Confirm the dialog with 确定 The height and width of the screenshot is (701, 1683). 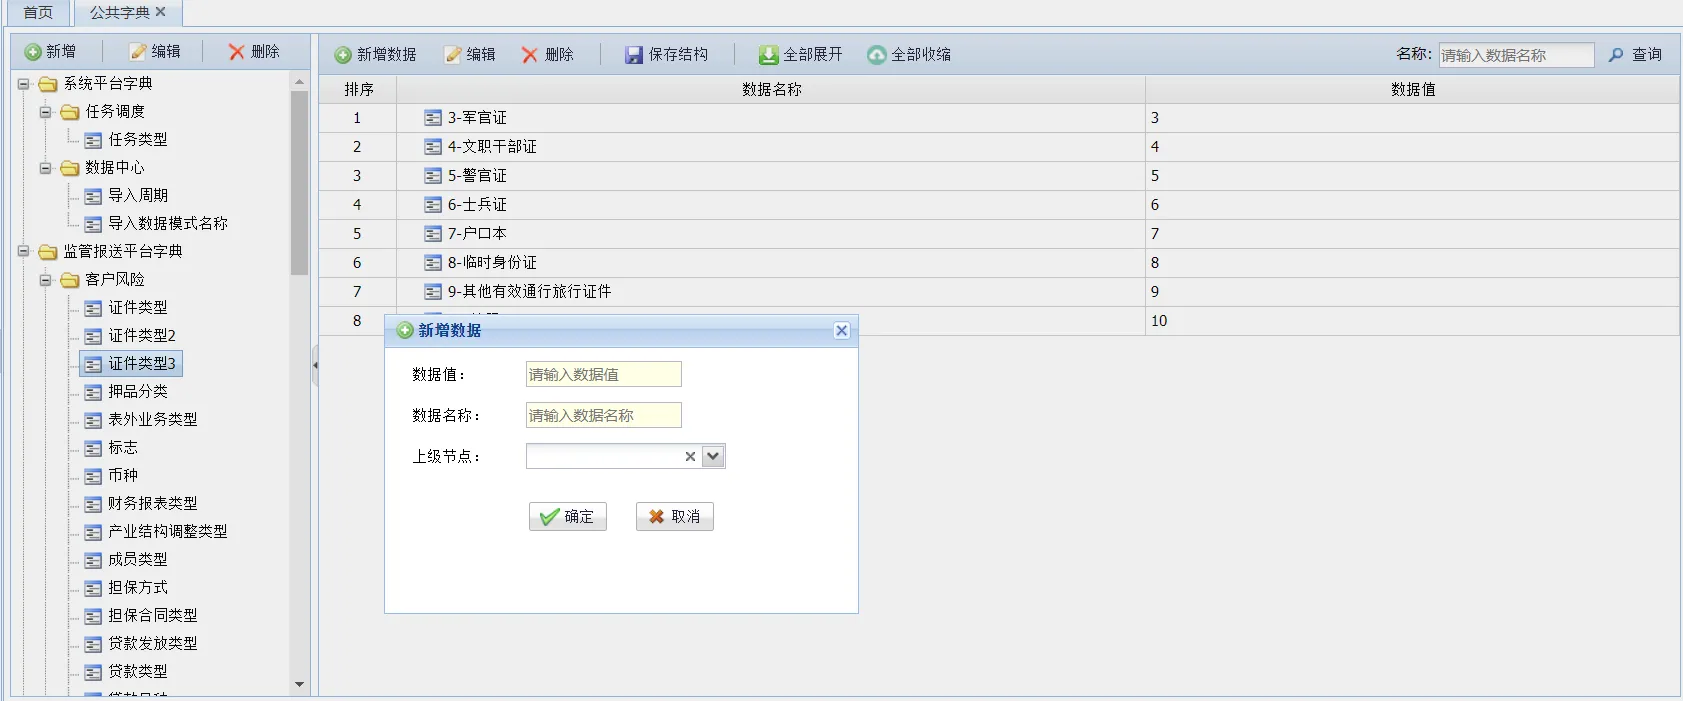point(568,517)
